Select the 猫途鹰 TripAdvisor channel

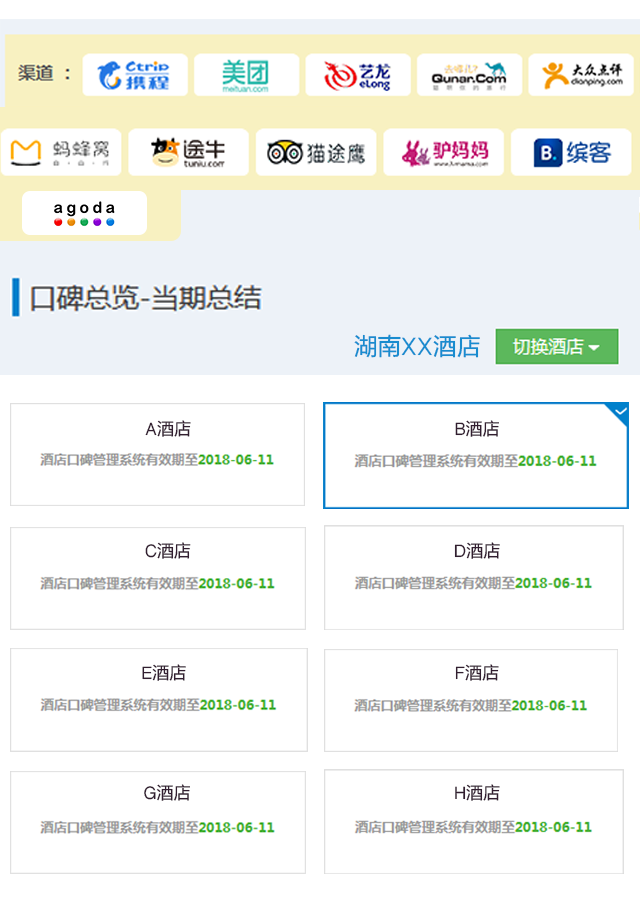coord(316,152)
